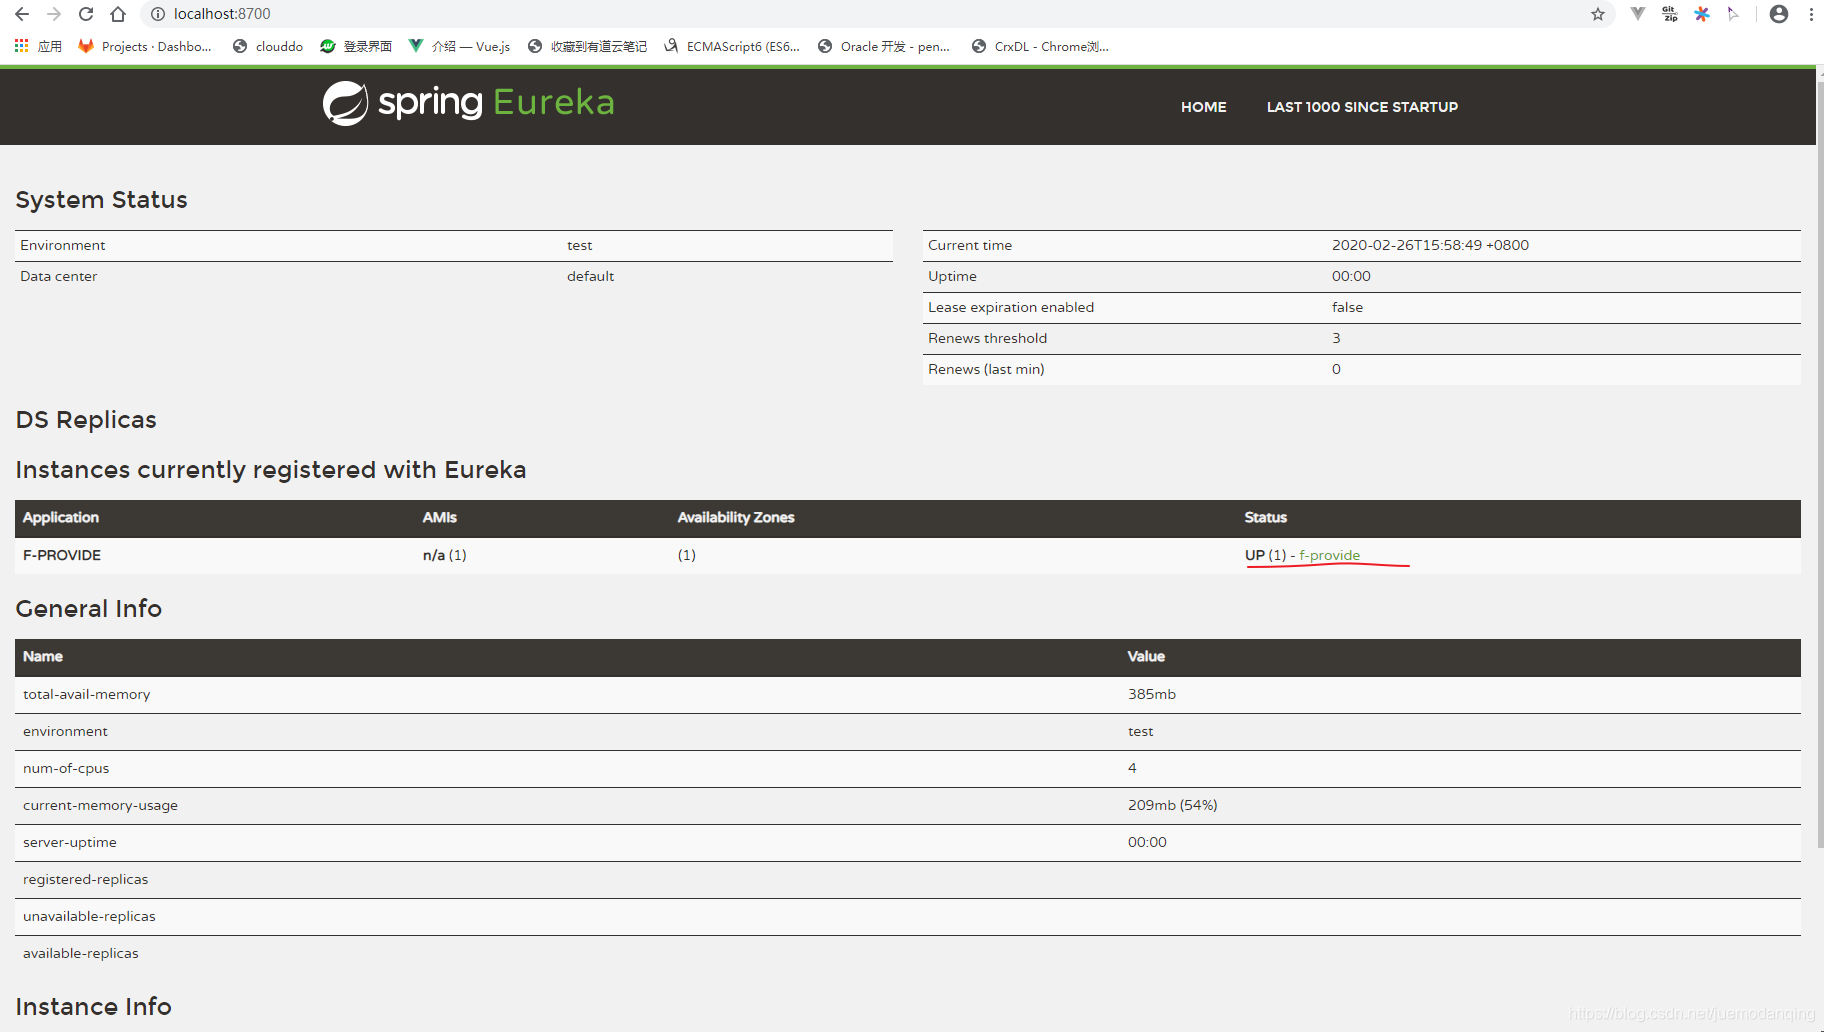1824x1032 pixels.
Task: Open the 登录界面 bookmark
Action: [356, 46]
